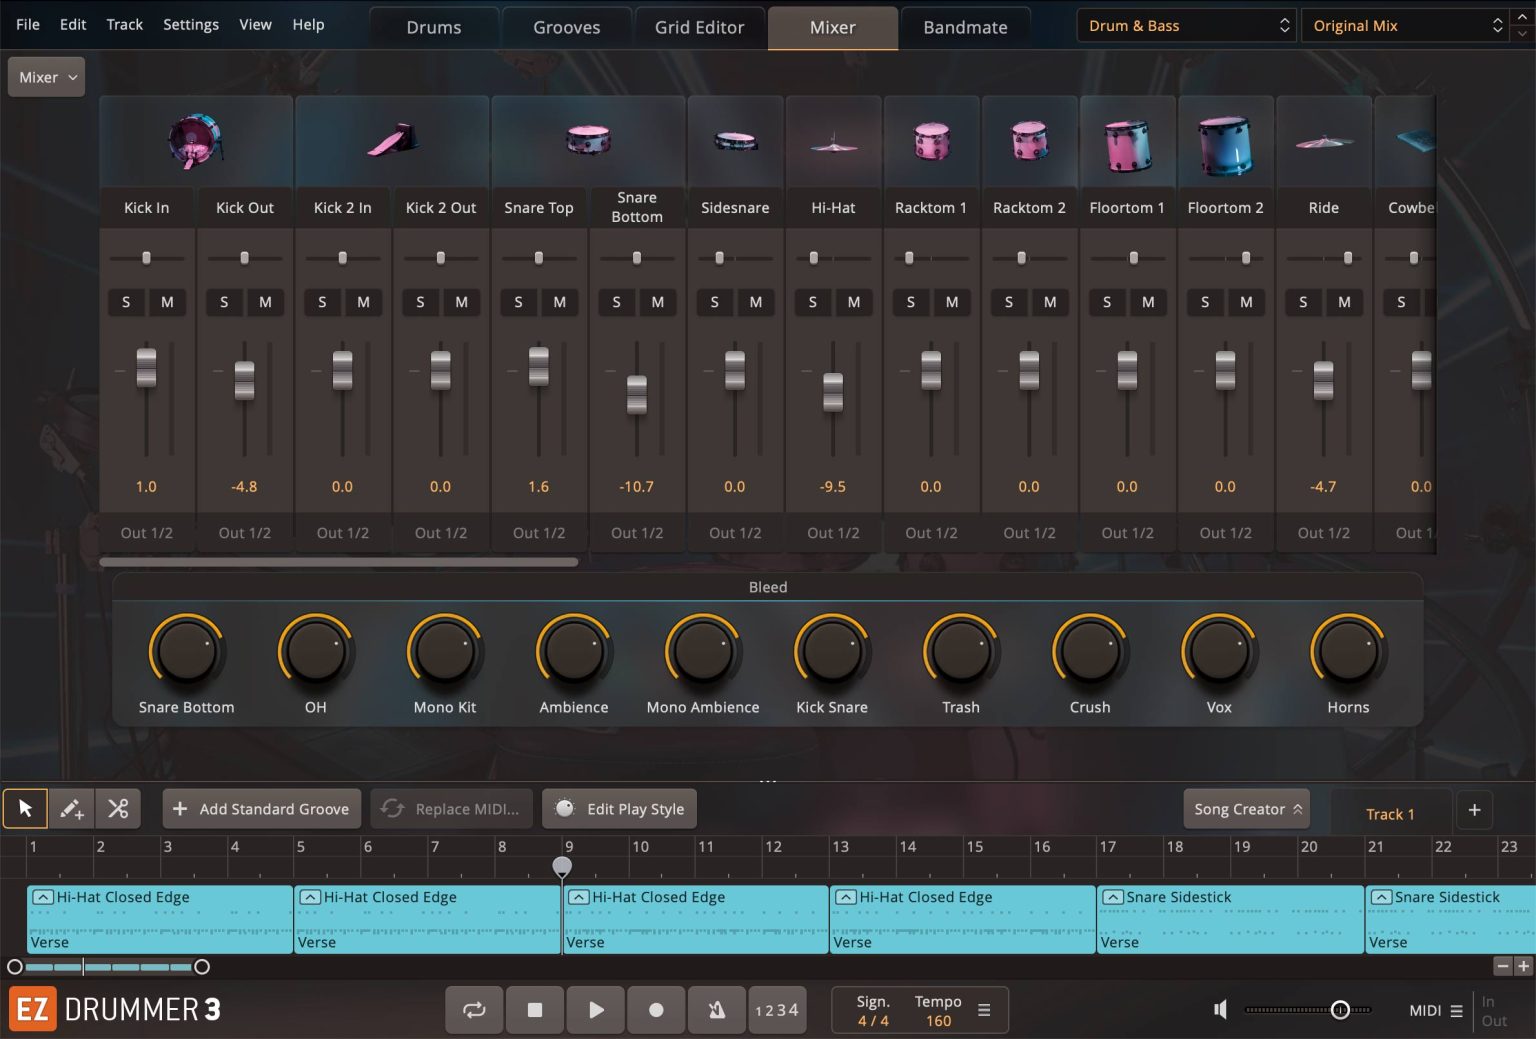Select the pencil draw tool

click(72, 809)
